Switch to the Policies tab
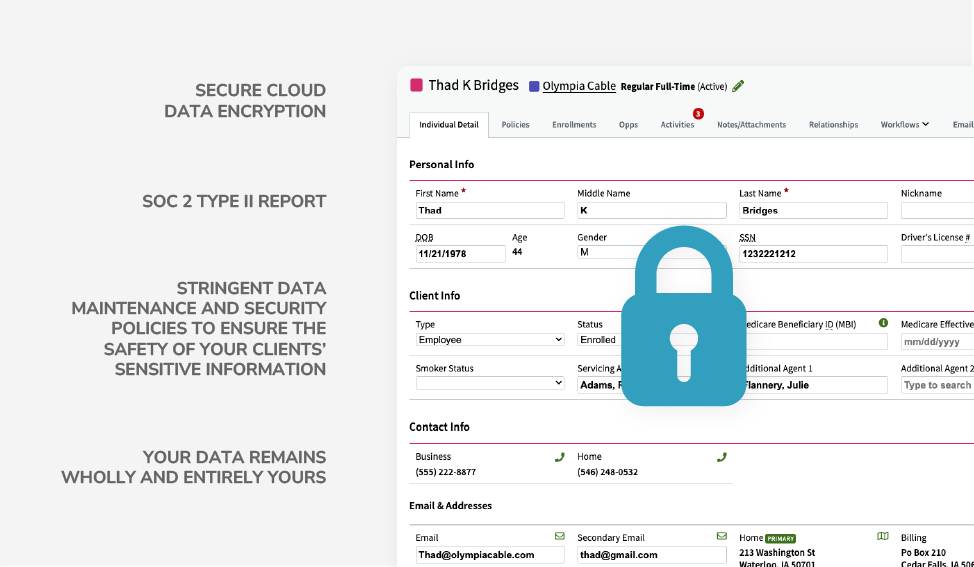The height and width of the screenshot is (567, 974). (x=515, y=125)
